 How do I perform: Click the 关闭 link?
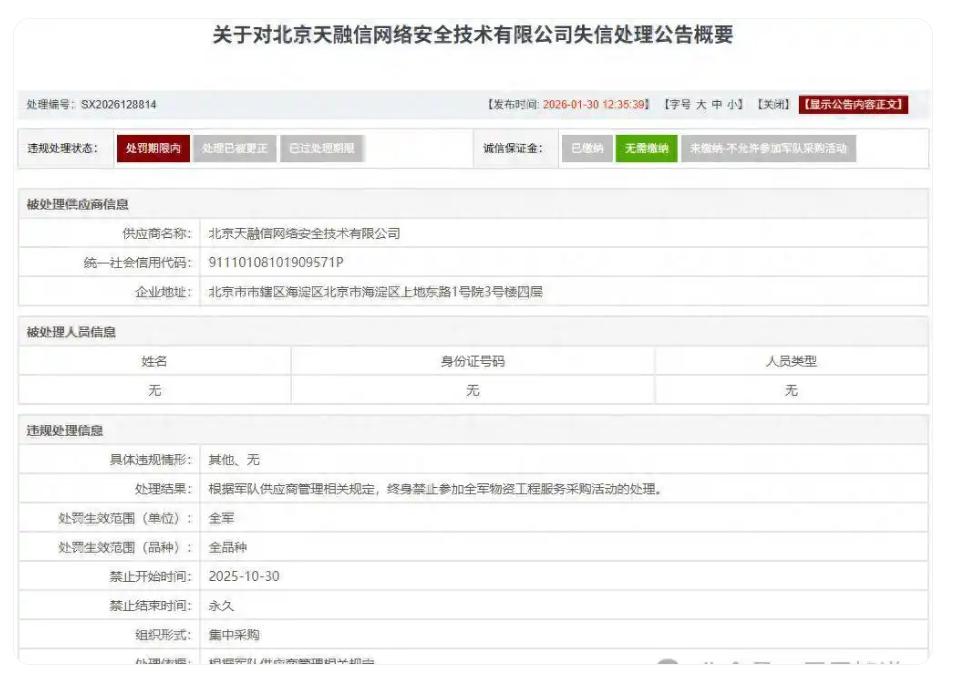774,104
